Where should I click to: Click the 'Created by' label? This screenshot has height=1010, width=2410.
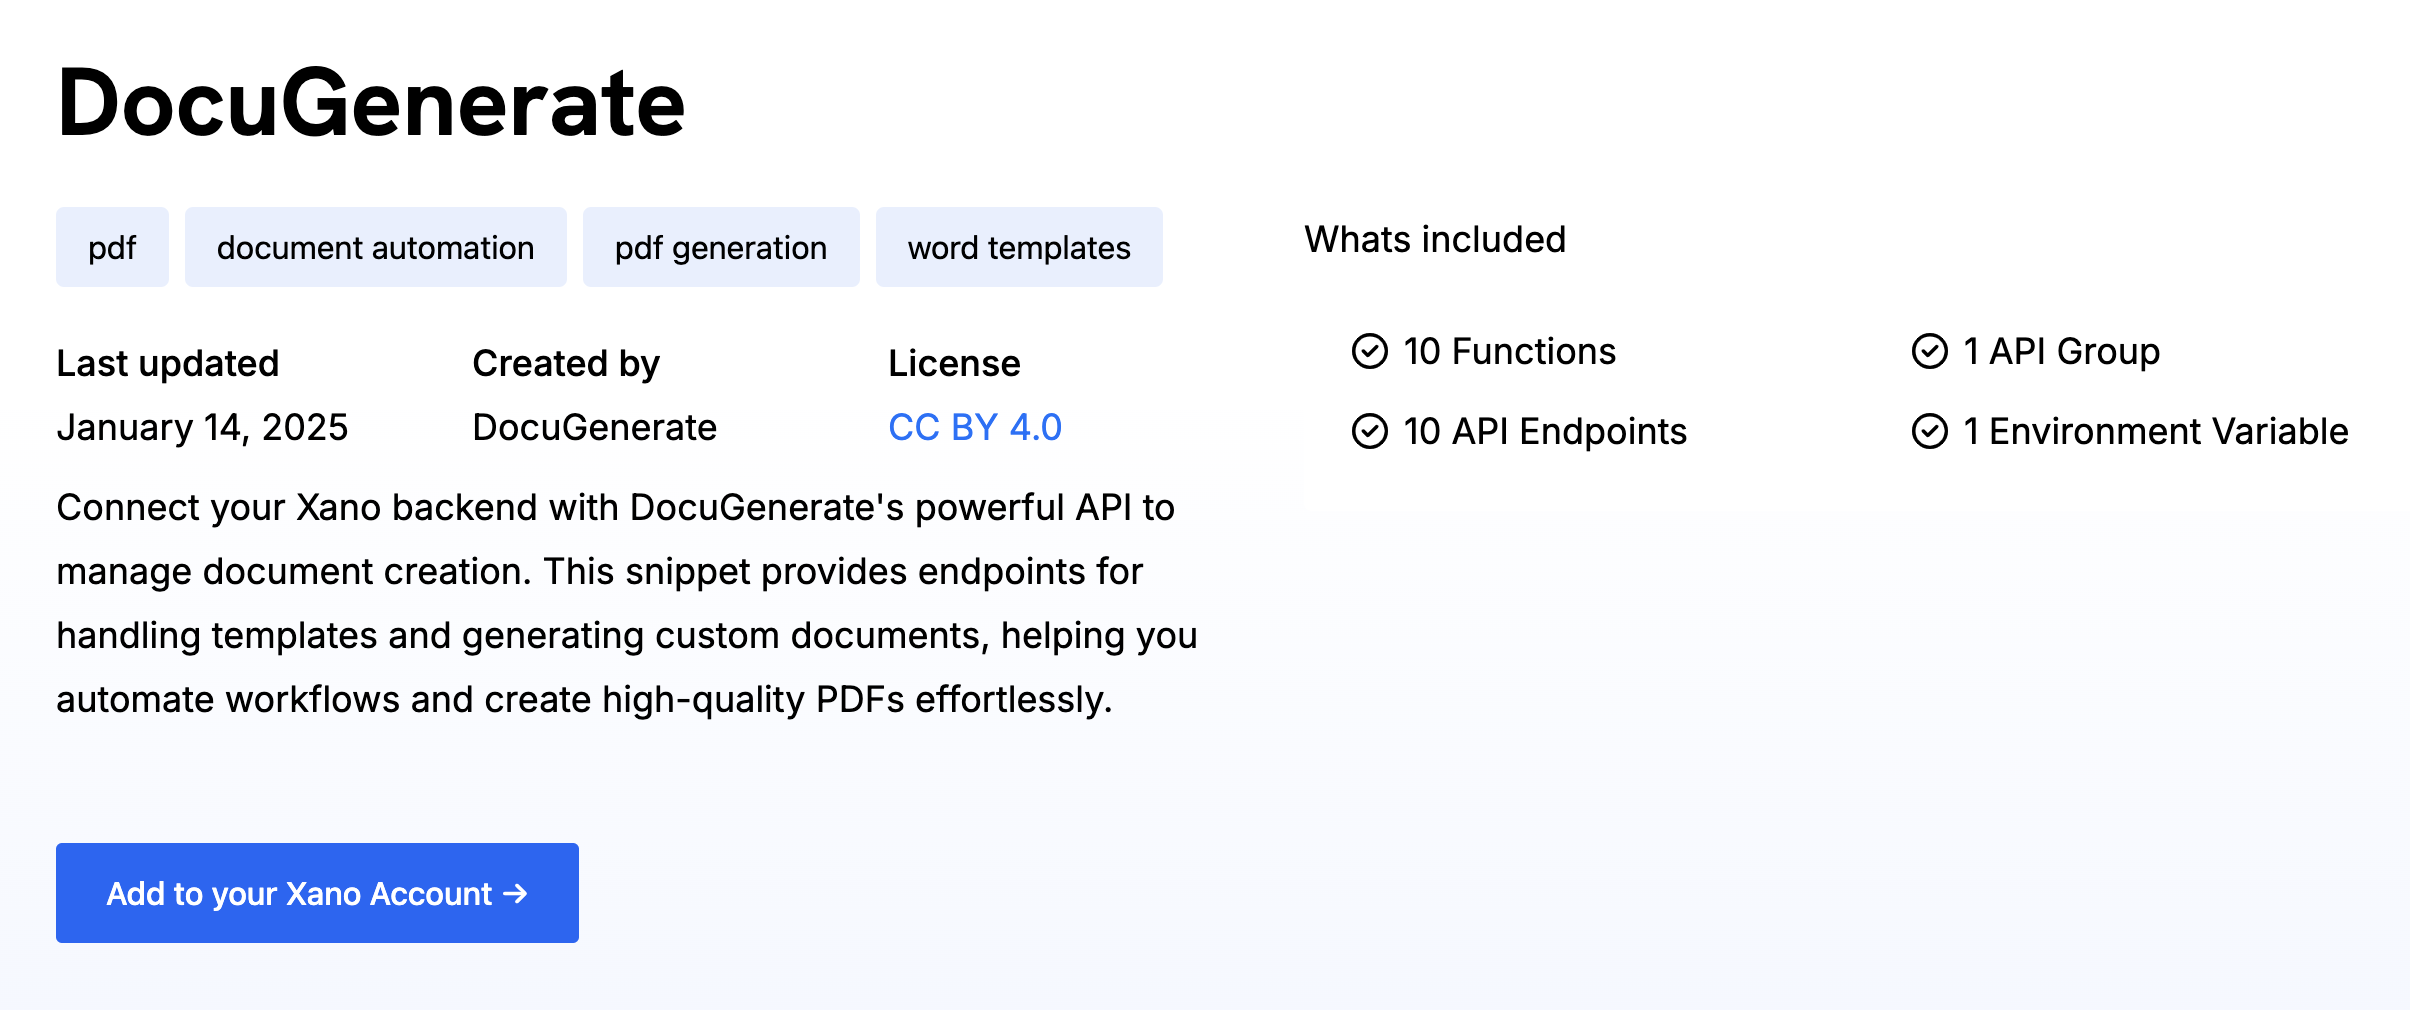click(x=566, y=363)
